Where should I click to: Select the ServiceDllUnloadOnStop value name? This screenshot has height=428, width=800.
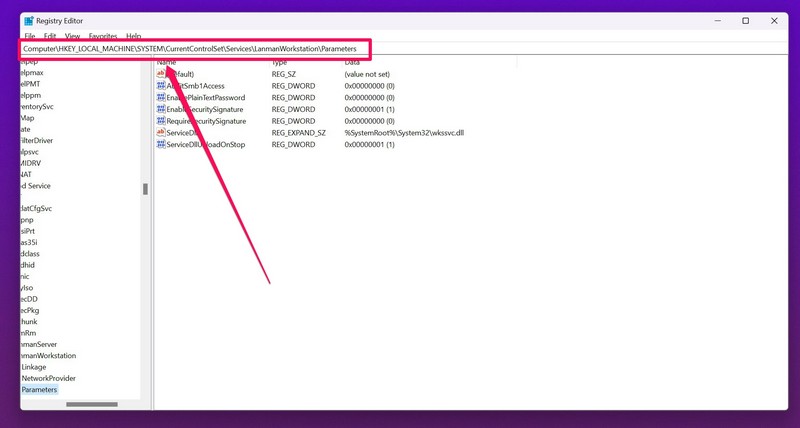pyautogui.click(x=206, y=144)
